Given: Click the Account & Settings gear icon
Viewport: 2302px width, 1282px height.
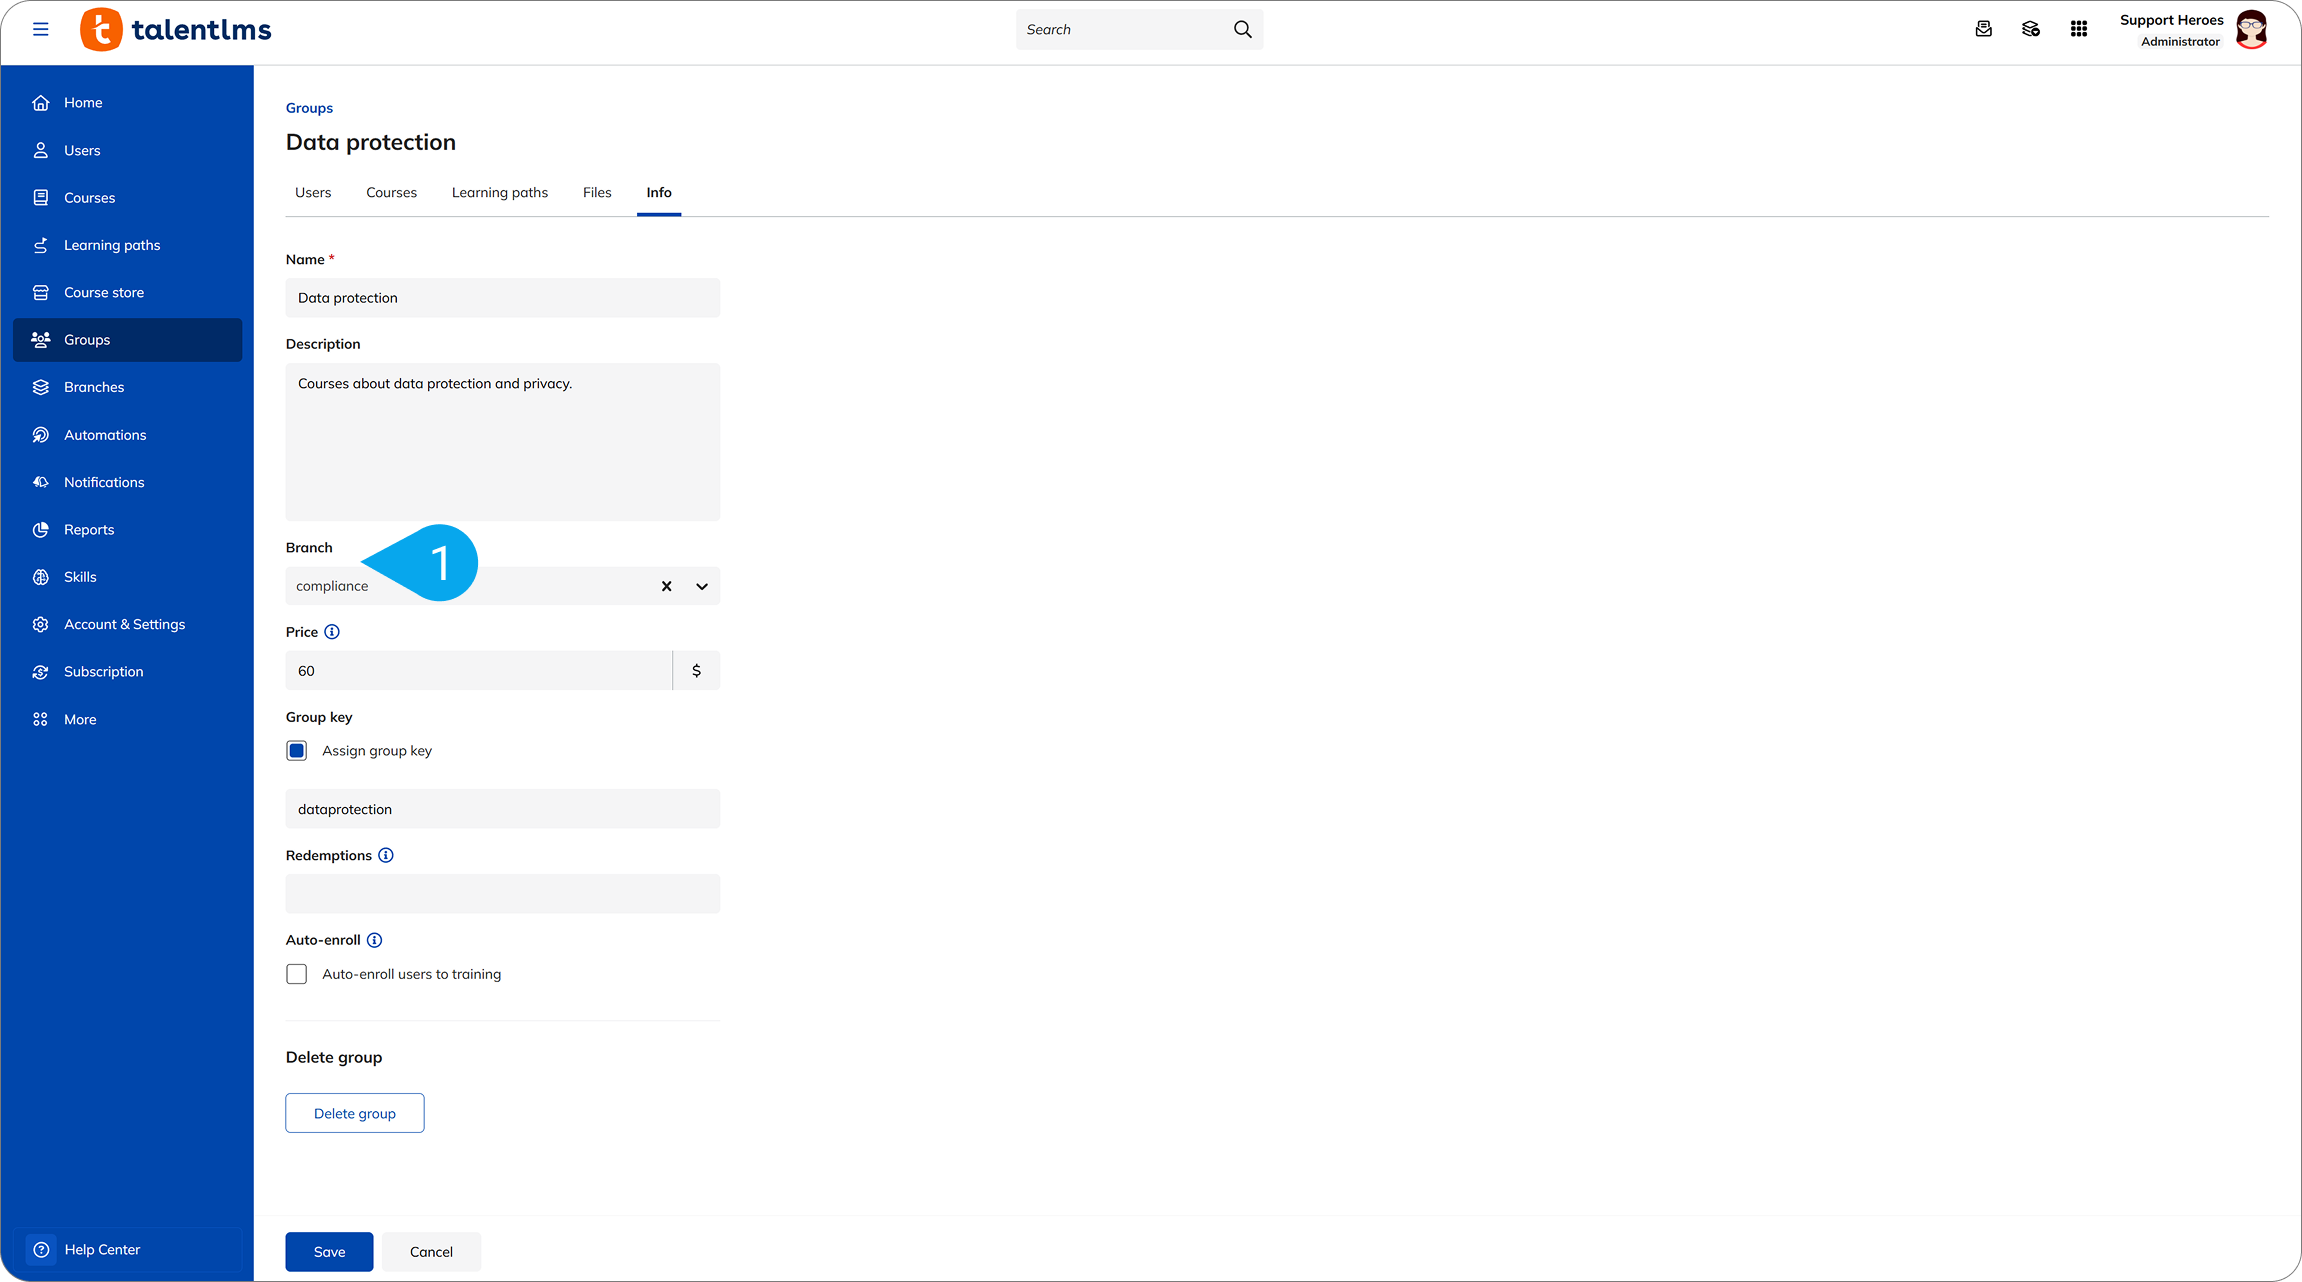Looking at the screenshot, I should click(41, 624).
